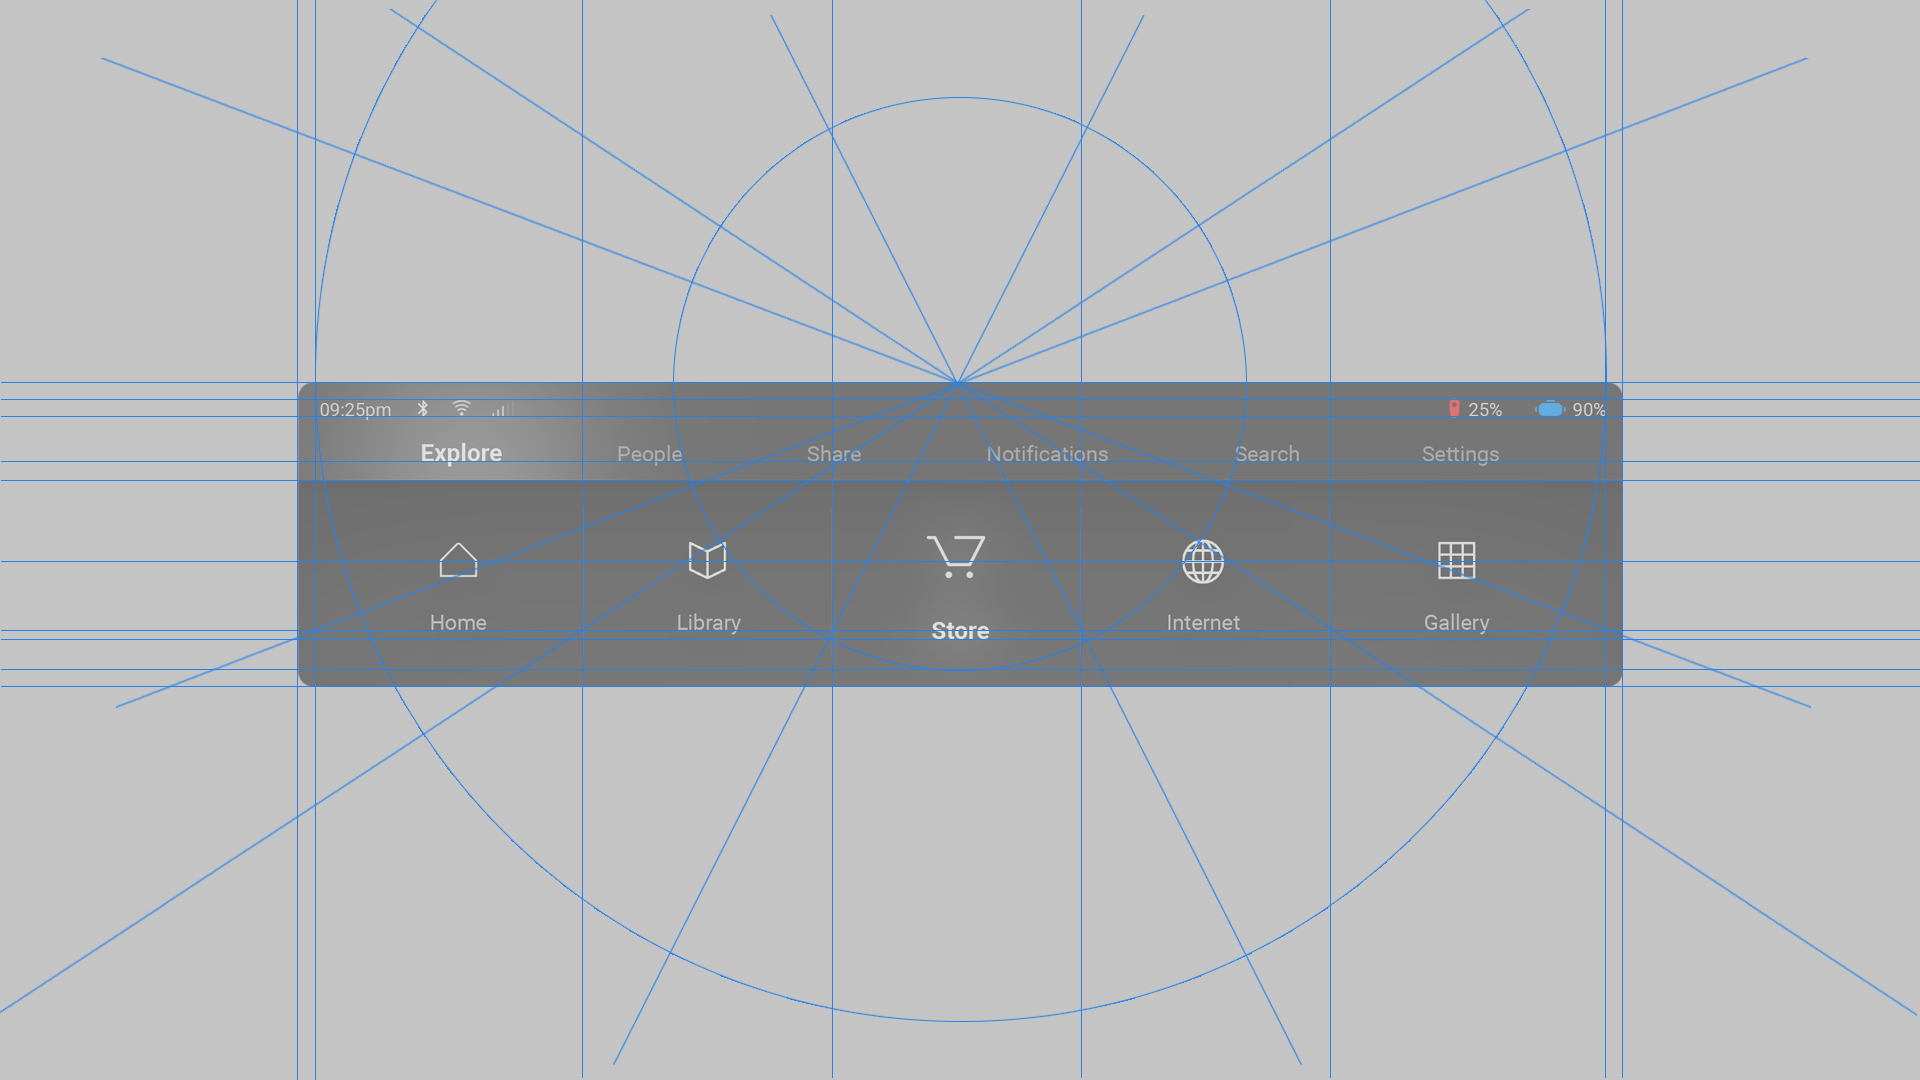Open the Settings tab
Screen dimensions: 1920x1080
pyautogui.click(x=1460, y=454)
